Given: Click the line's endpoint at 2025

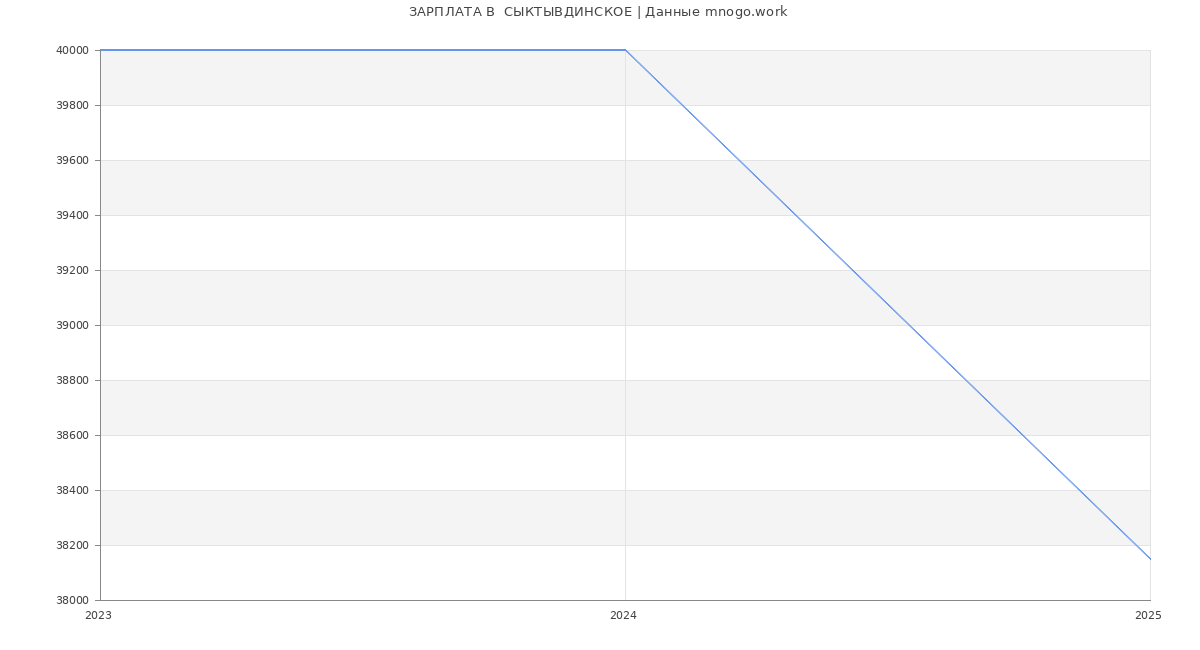Looking at the screenshot, I should pos(1150,559).
